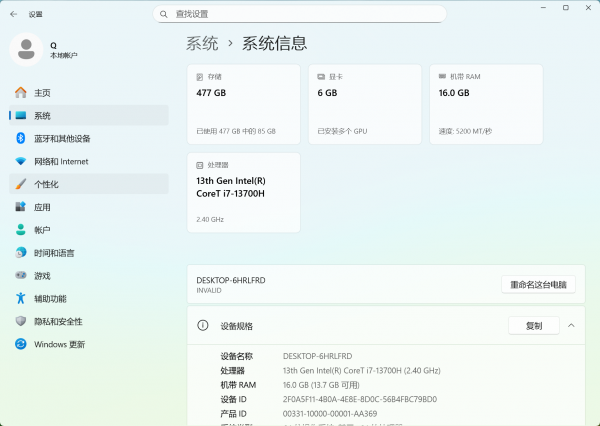Click 2.40 GHz text in processor card

(210, 219)
